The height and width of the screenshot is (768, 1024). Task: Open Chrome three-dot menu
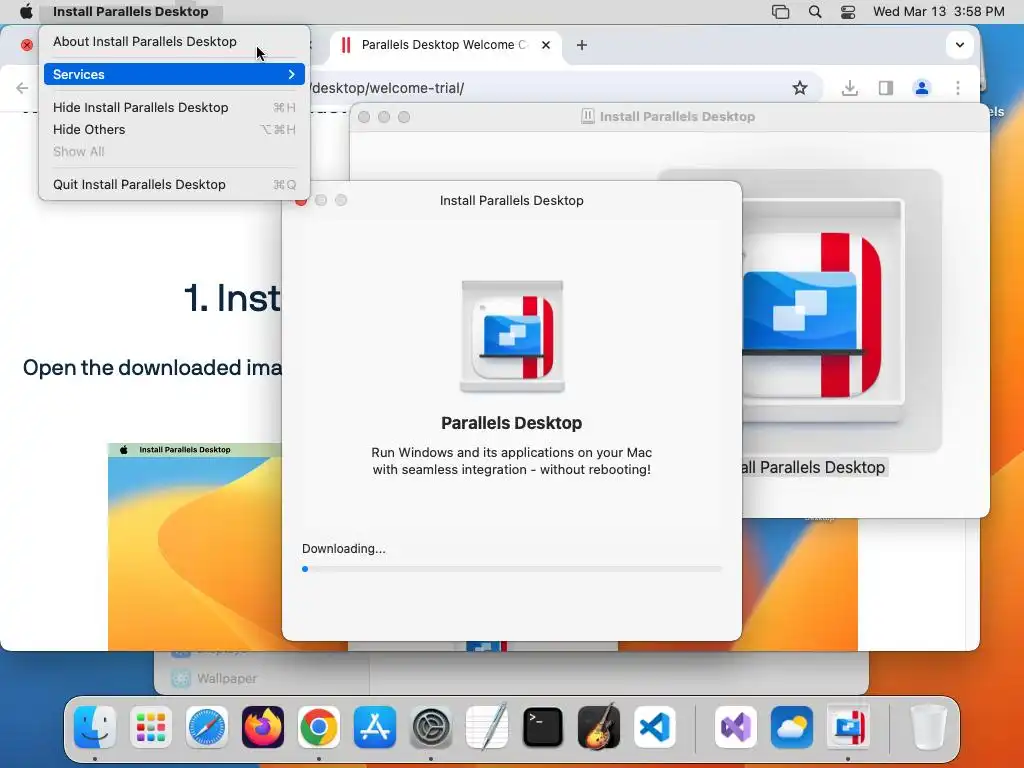coord(957,88)
